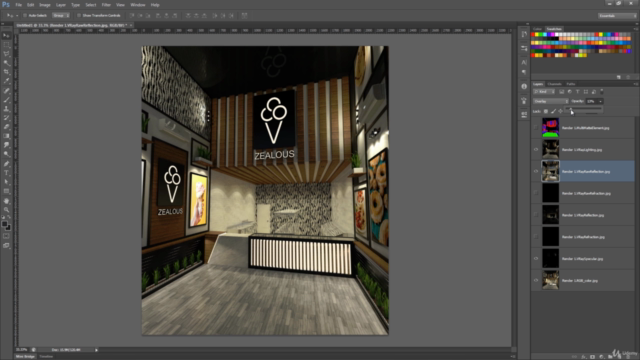Select the Gradient tool
The height and width of the screenshot is (360, 640).
[x=6, y=136]
